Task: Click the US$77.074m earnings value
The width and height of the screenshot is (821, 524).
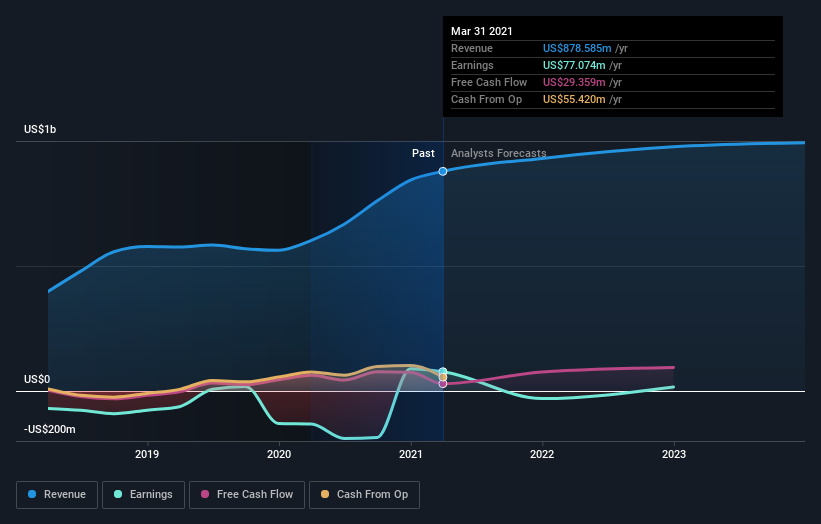Action: click(574, 65)
